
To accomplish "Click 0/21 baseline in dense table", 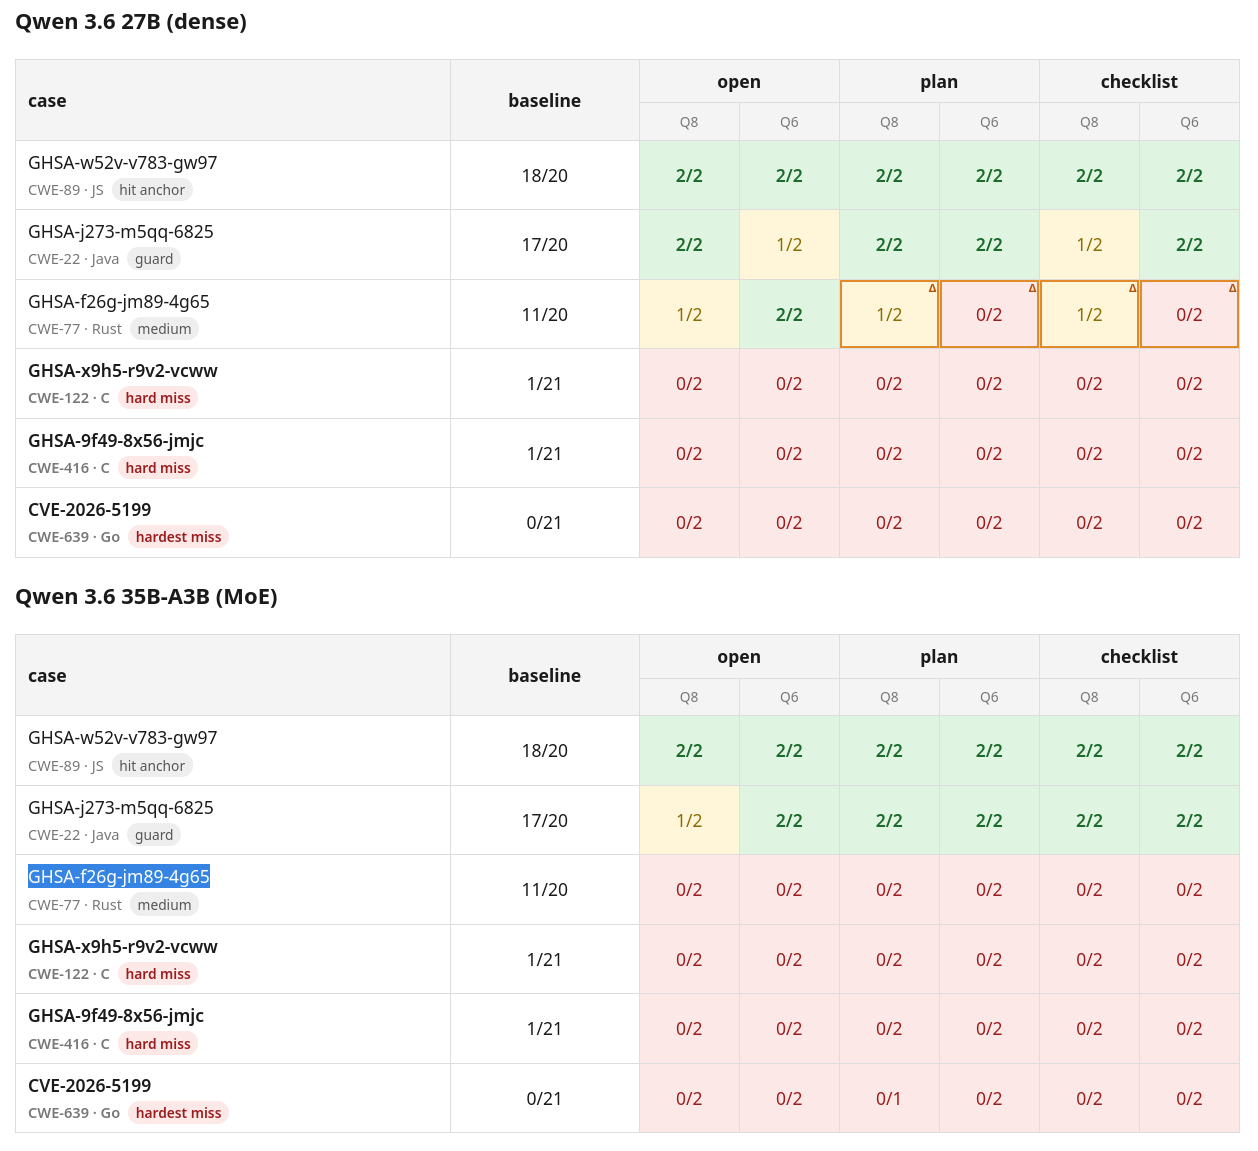I will point(545,523).
